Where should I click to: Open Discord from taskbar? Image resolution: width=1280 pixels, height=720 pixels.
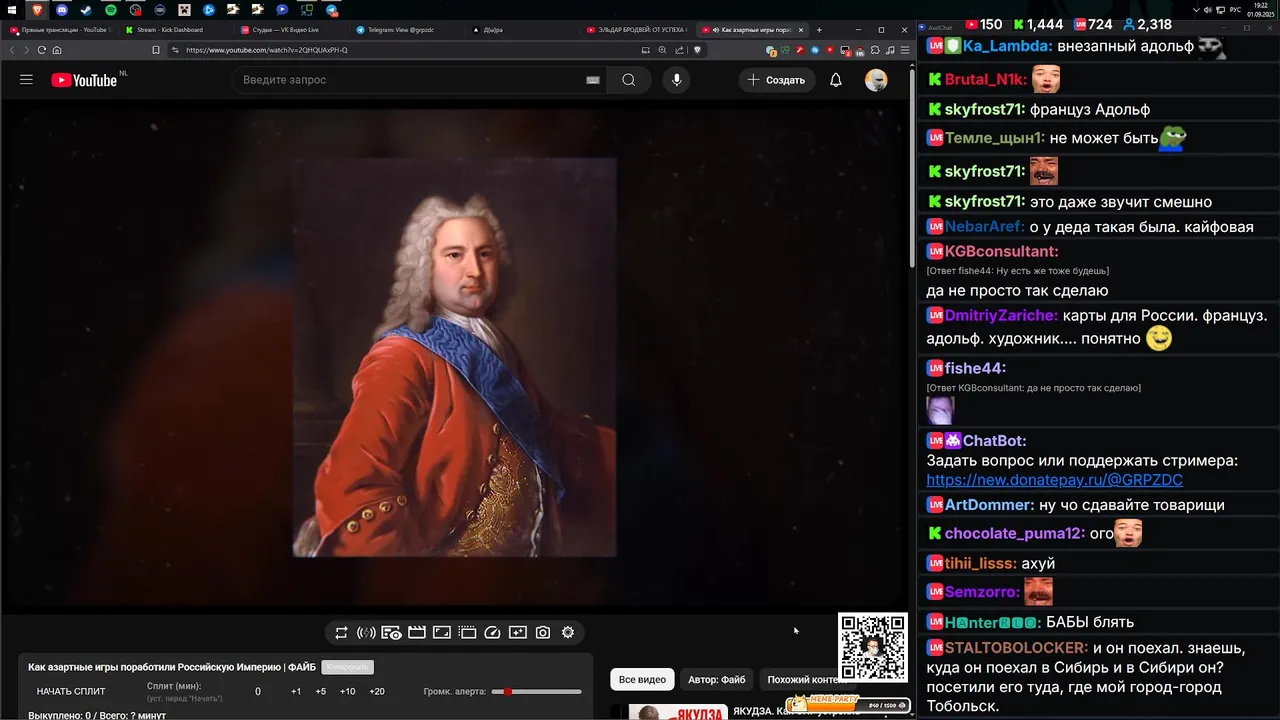pos(62,10)
